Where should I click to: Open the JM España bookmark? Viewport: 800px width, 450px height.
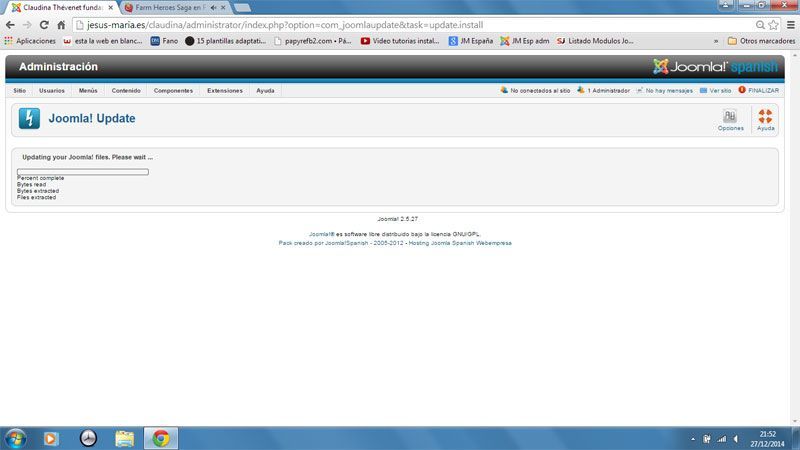pyautogui.click(x=470, y=41)
